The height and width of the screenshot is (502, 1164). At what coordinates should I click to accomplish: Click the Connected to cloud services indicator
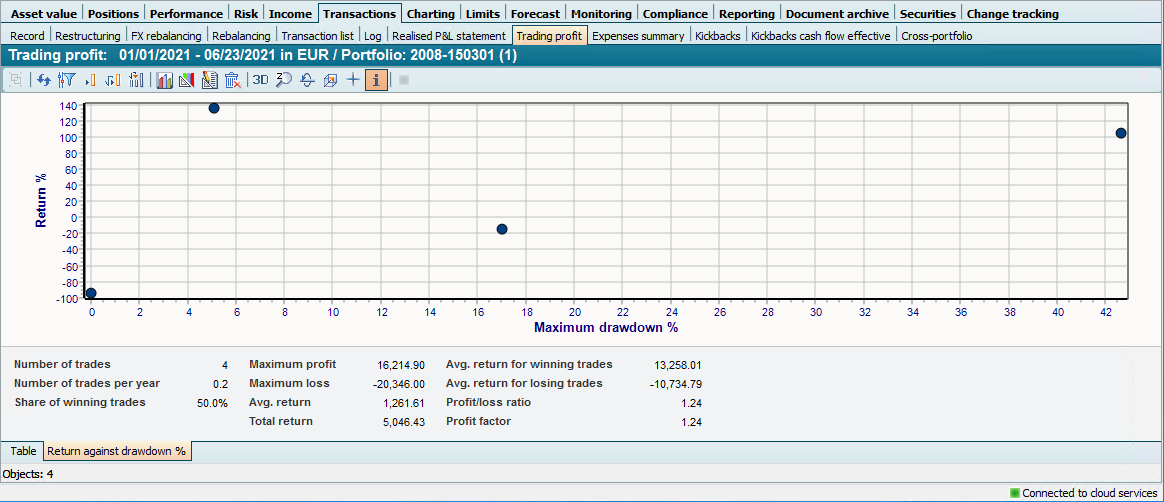1083,493
